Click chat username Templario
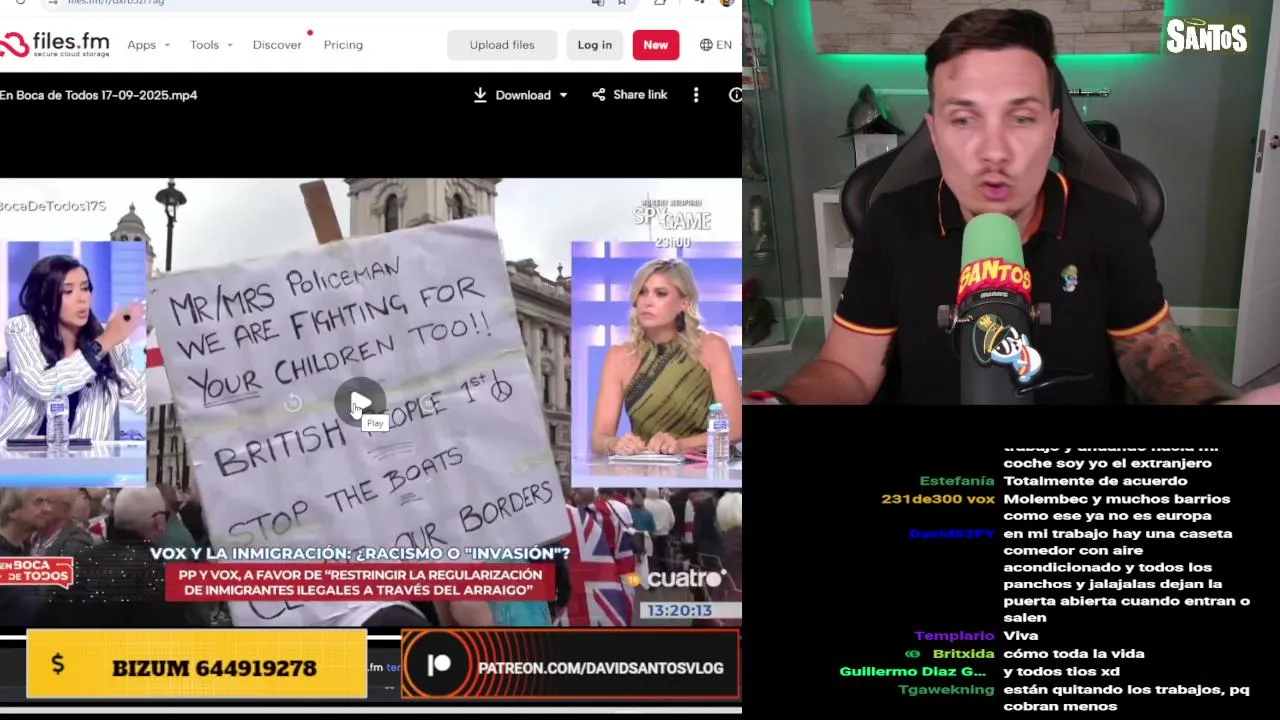This screenshot has width=1280, height=720. (954, 636)
